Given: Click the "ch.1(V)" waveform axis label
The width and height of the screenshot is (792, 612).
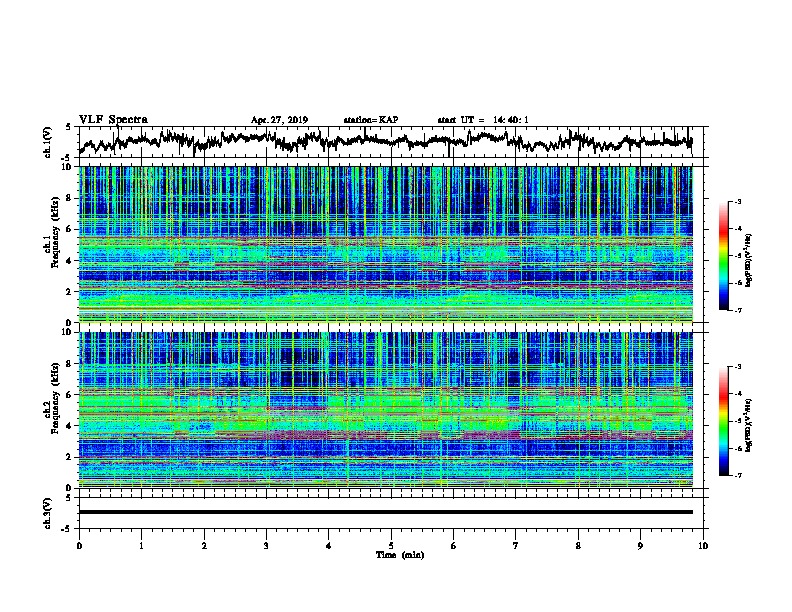Looking at the screenshot, I should (x=48, y=142).
